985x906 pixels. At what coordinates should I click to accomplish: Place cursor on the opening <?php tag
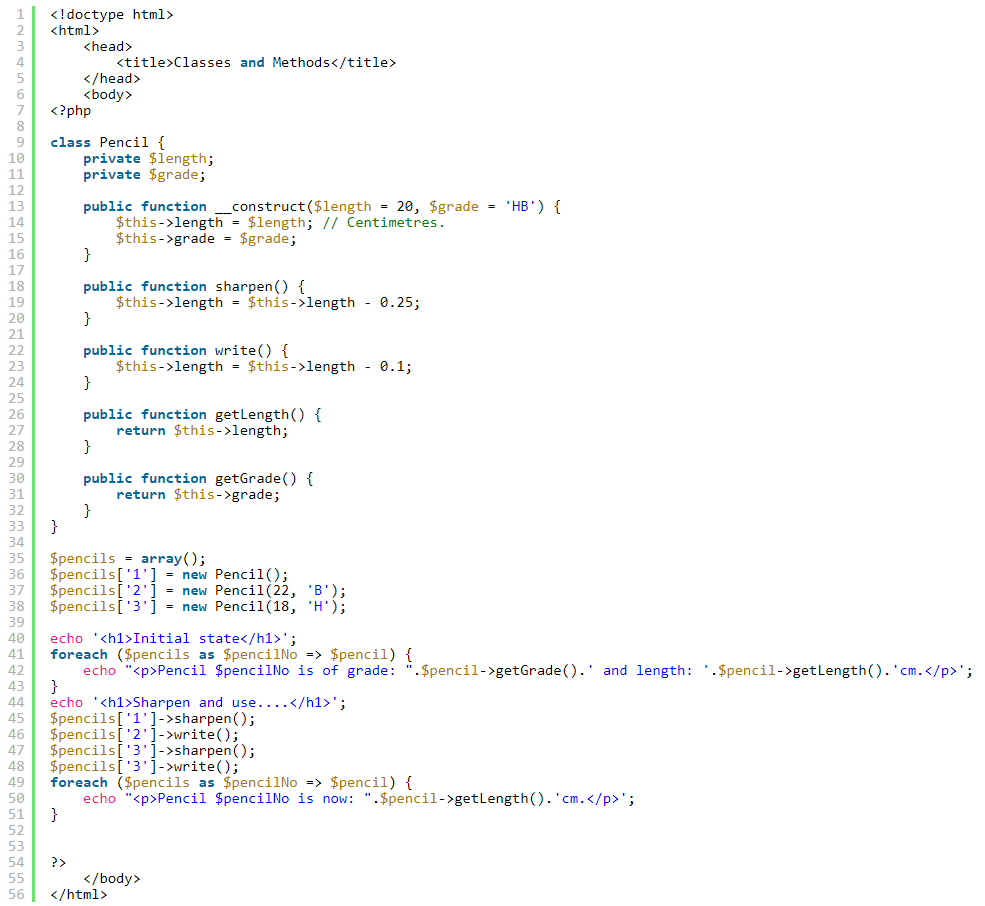[70, 111]
